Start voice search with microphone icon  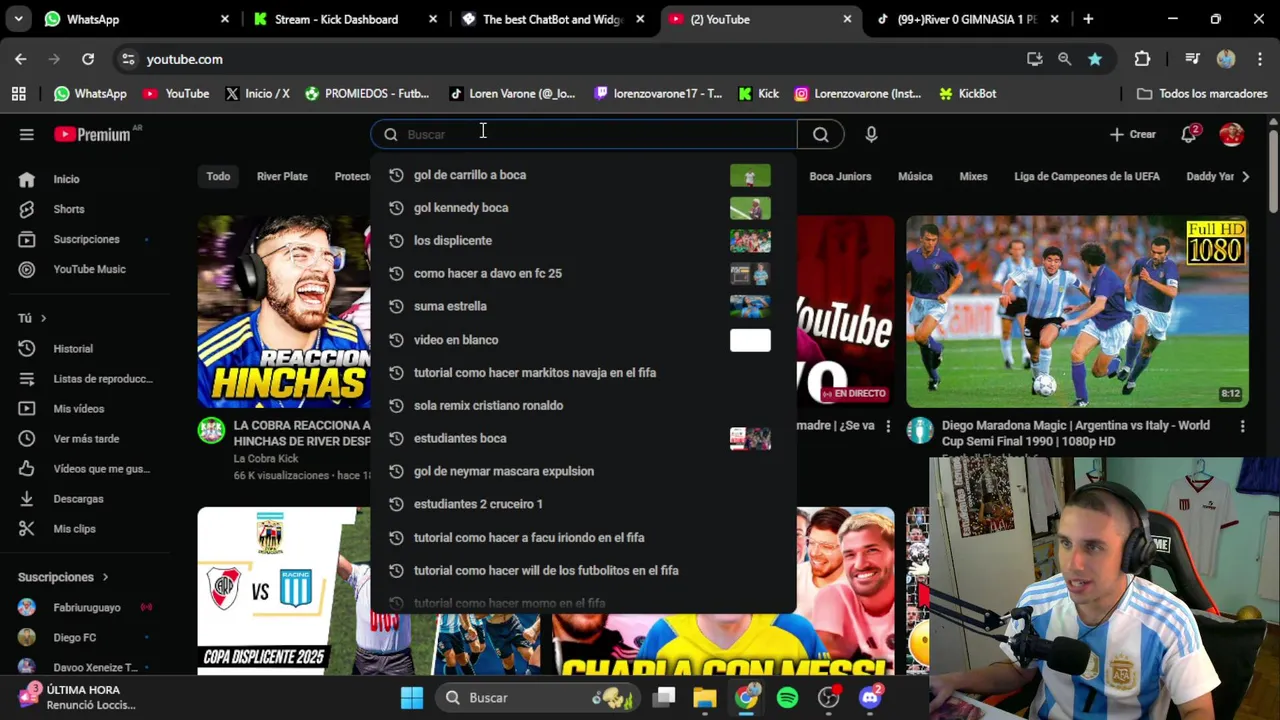coord(871,134)
